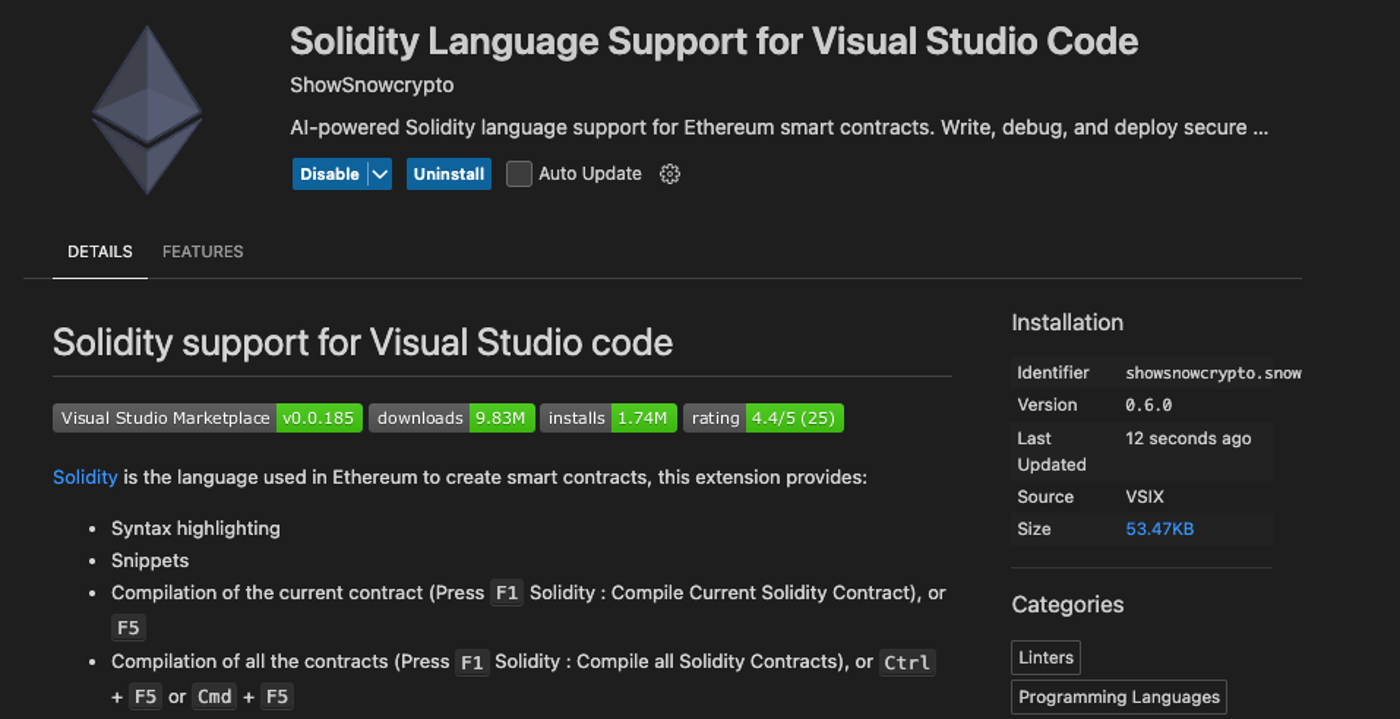Click the v0.0.185 version badge

click(319, 417)
